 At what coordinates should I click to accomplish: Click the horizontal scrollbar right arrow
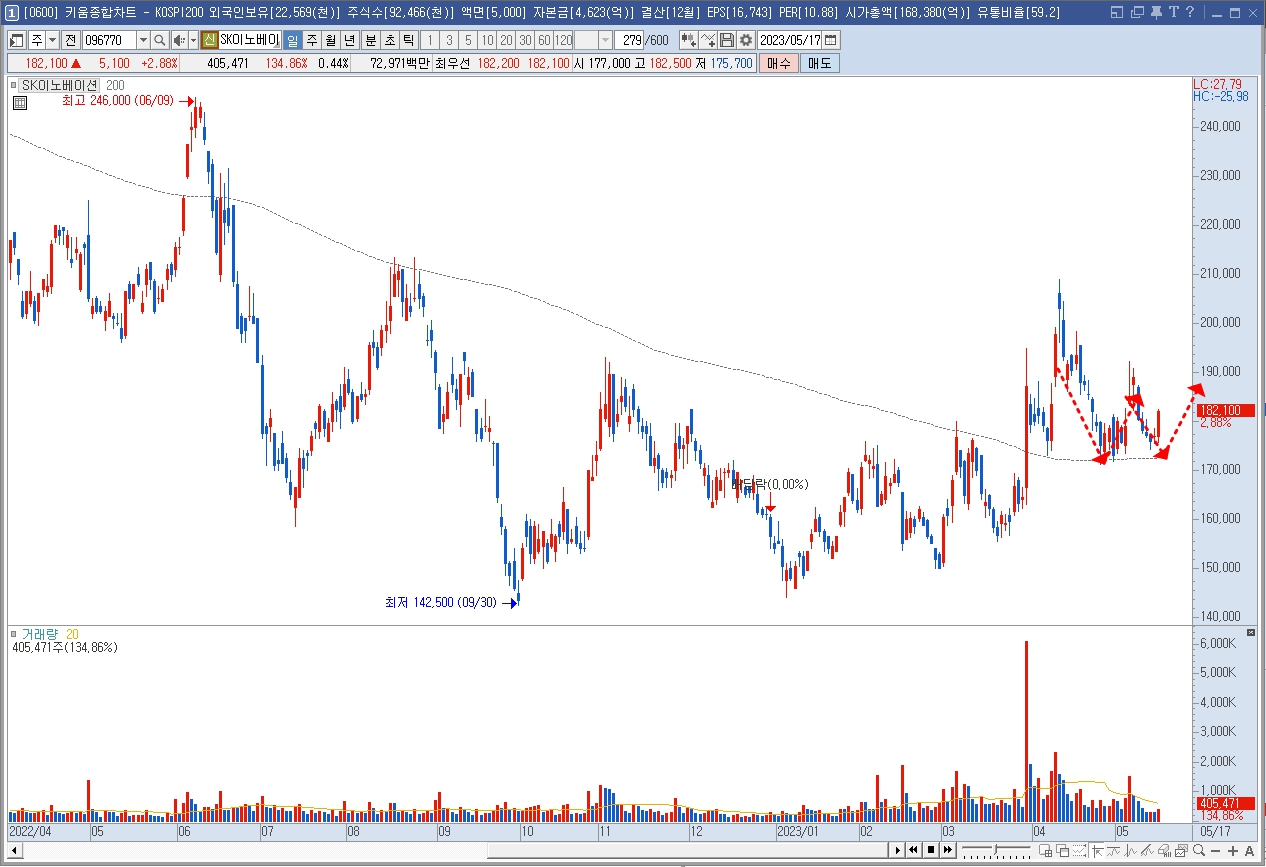(x=897, y=850)
